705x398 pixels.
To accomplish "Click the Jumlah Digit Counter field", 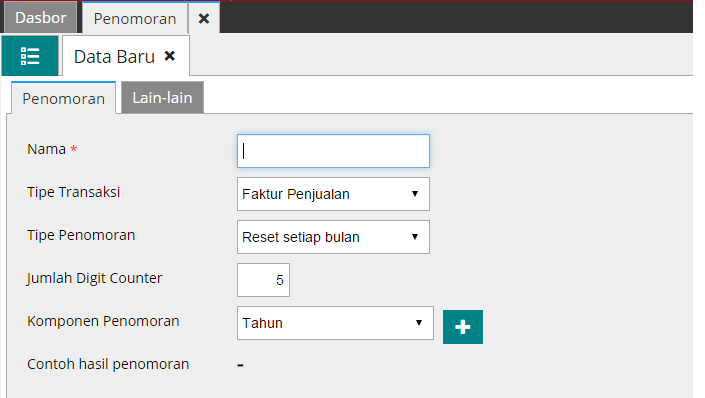I will tap(263, 280).
